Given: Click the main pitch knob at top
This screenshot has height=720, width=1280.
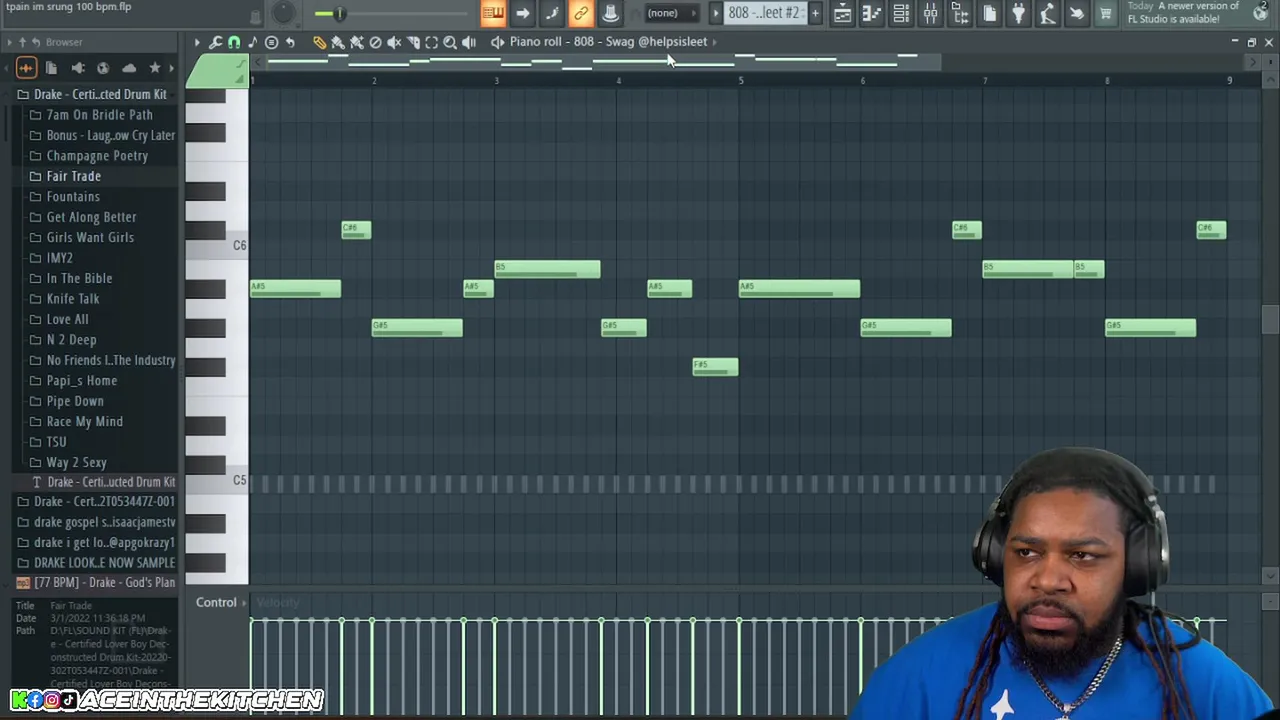Looking at the screenshot, I should click(284, 13).
